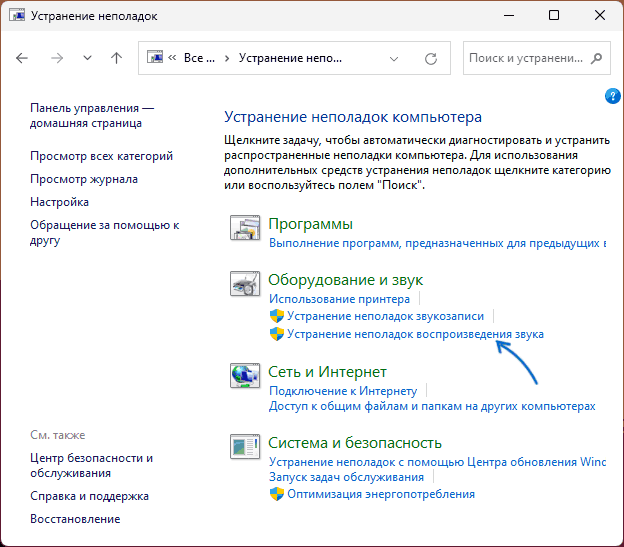Open help with the blue question mark
The image size is (624, 547).
(612, 96)
